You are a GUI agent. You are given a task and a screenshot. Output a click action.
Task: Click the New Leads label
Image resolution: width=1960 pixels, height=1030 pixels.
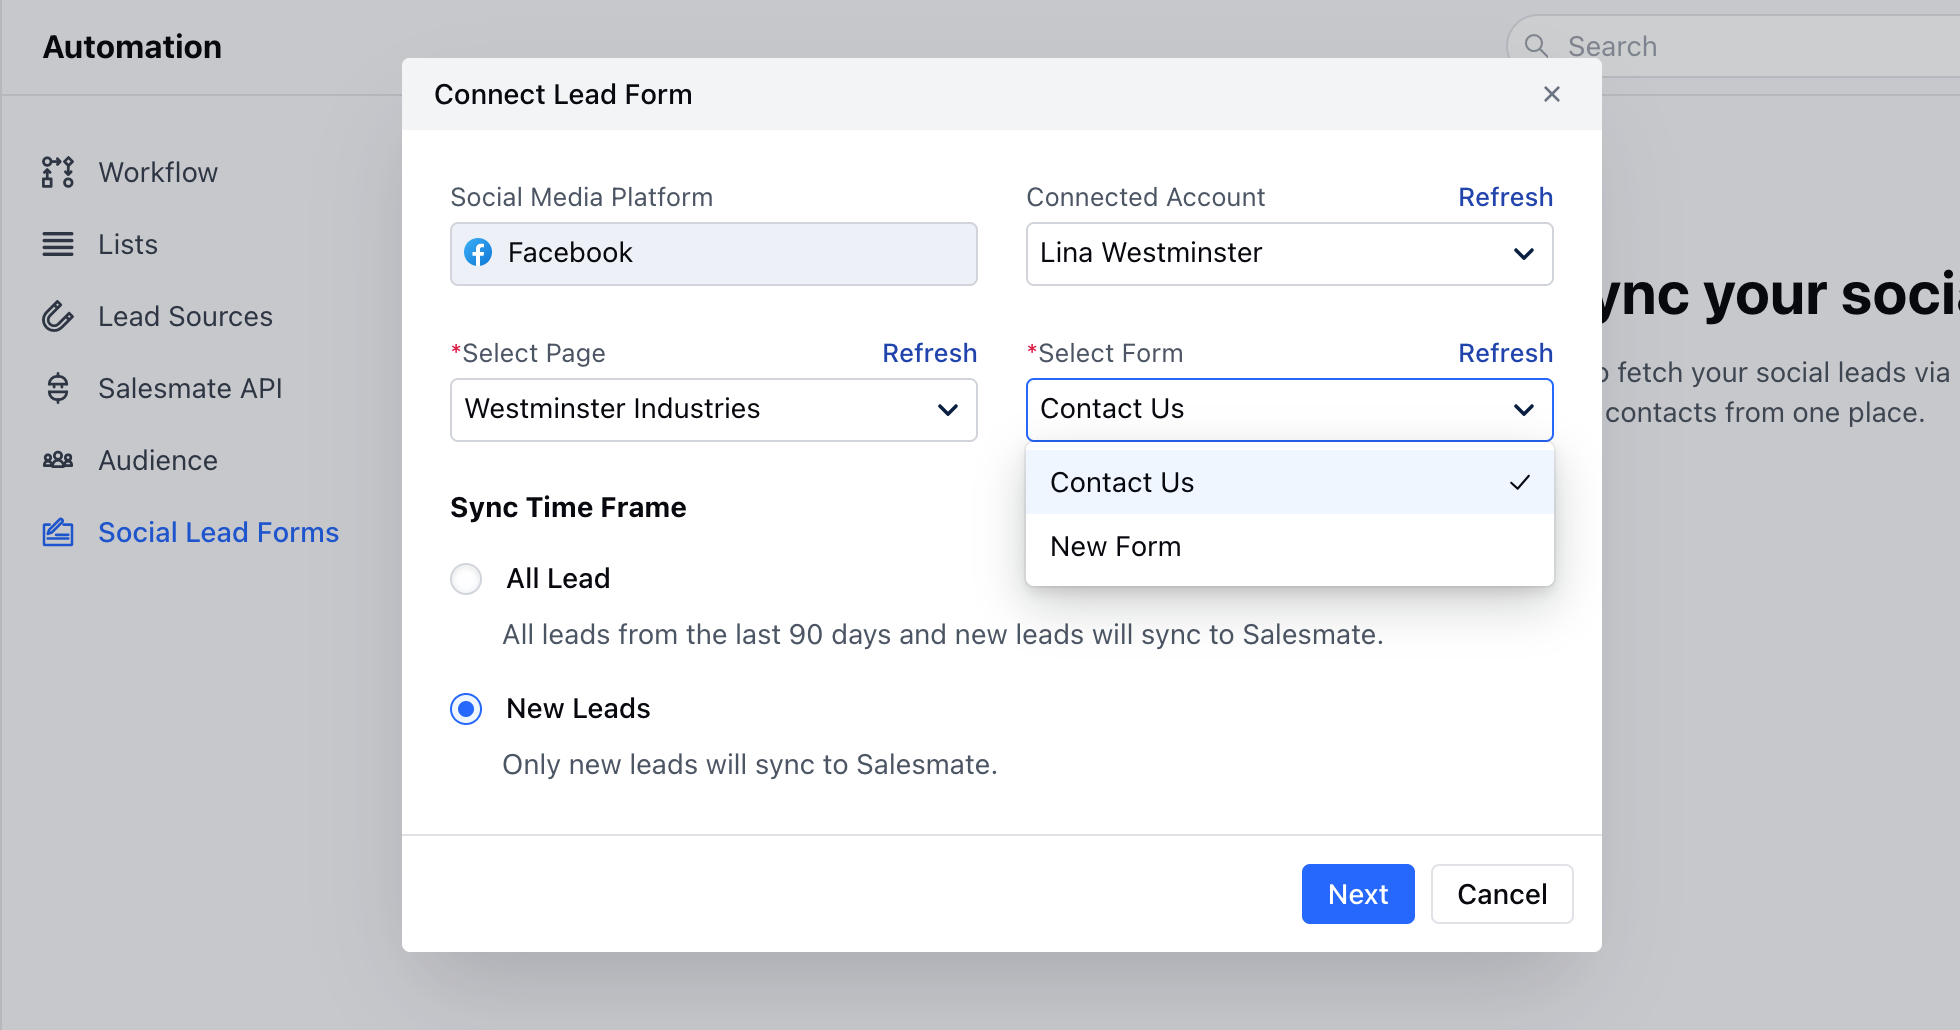pos(578,709)
